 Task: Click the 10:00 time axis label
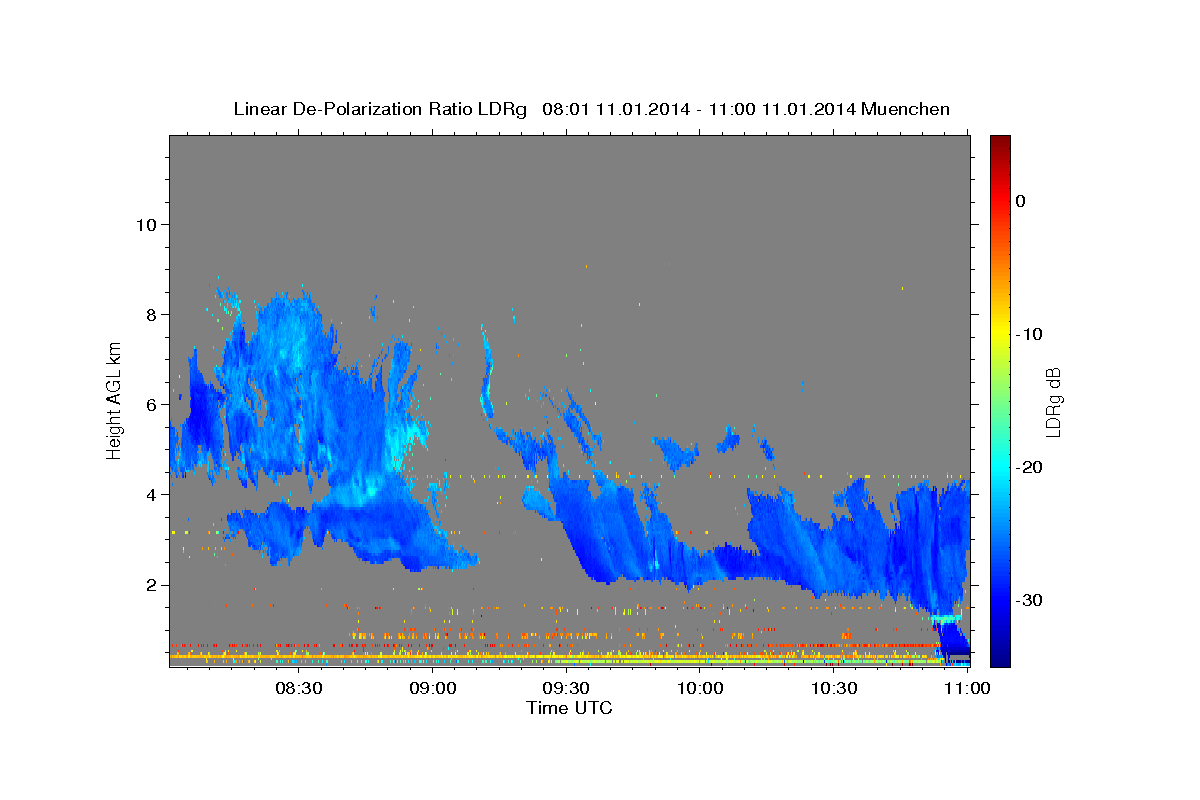pos(700,688)
